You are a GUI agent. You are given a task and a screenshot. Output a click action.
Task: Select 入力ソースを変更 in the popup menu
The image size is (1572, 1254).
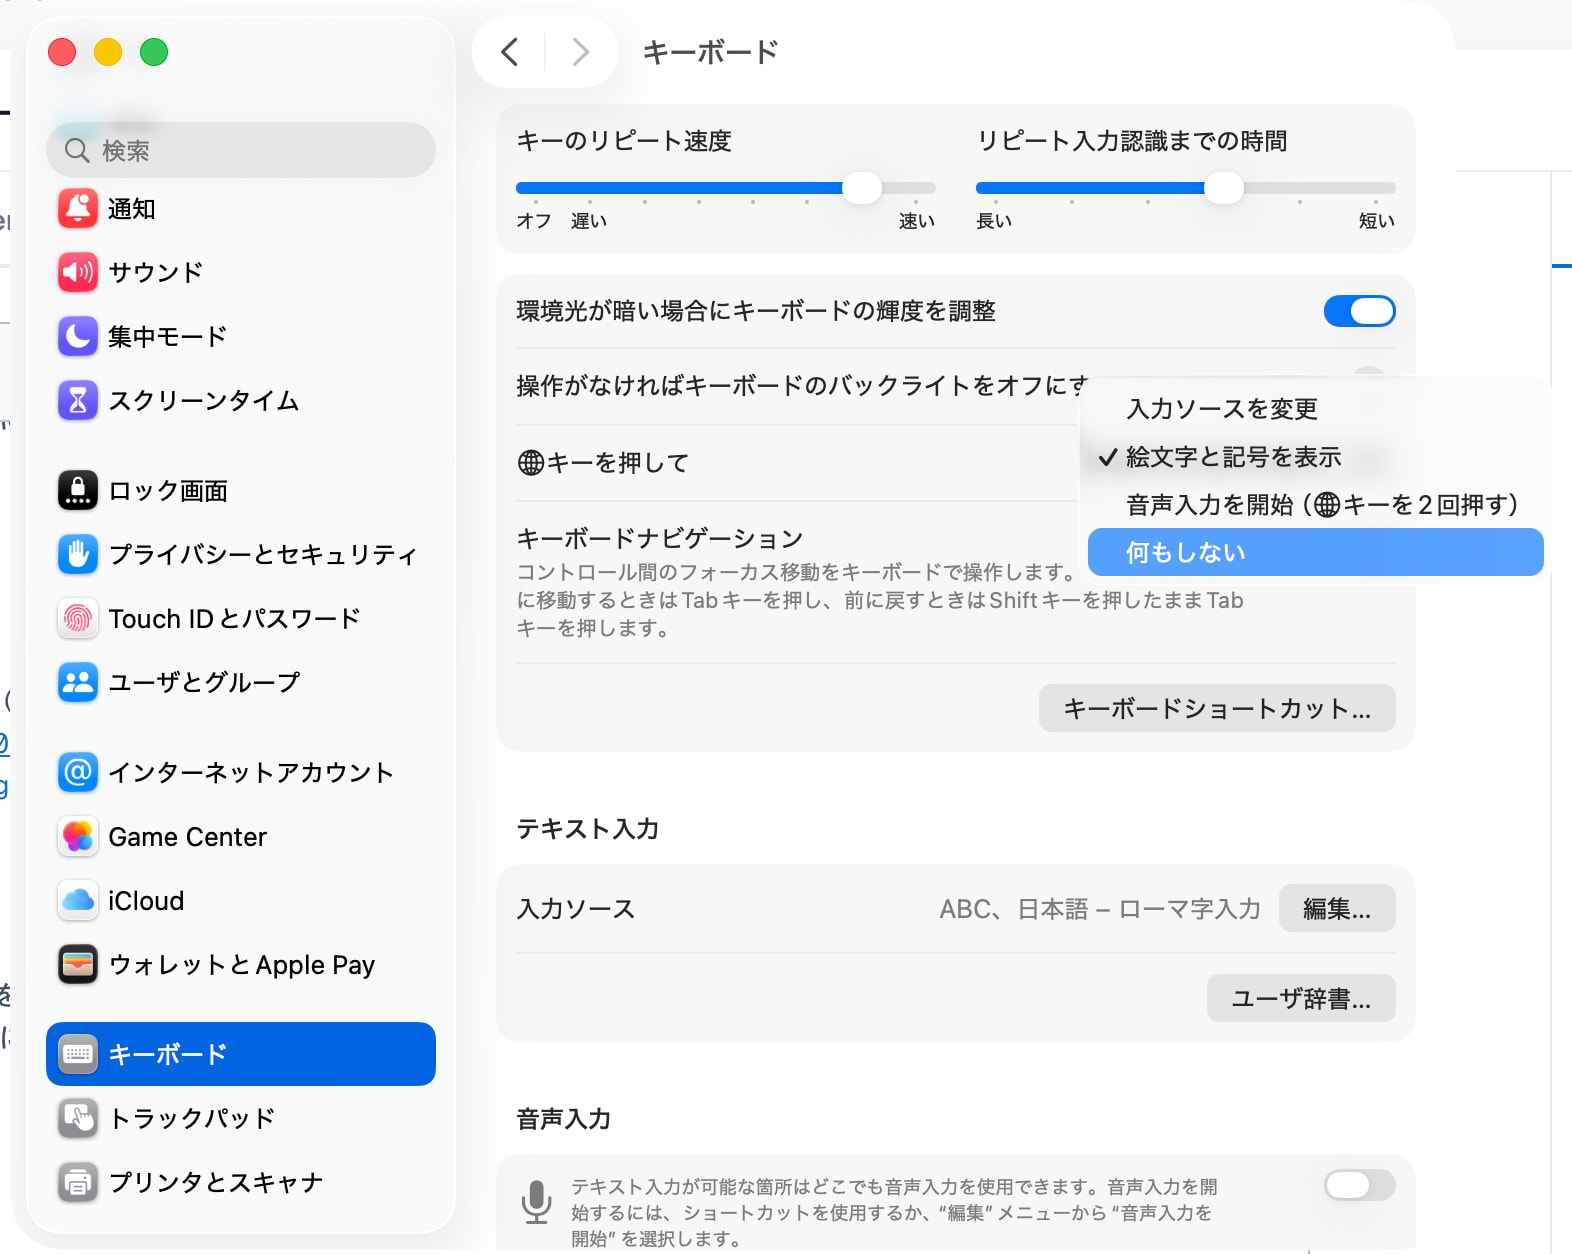1222,409
